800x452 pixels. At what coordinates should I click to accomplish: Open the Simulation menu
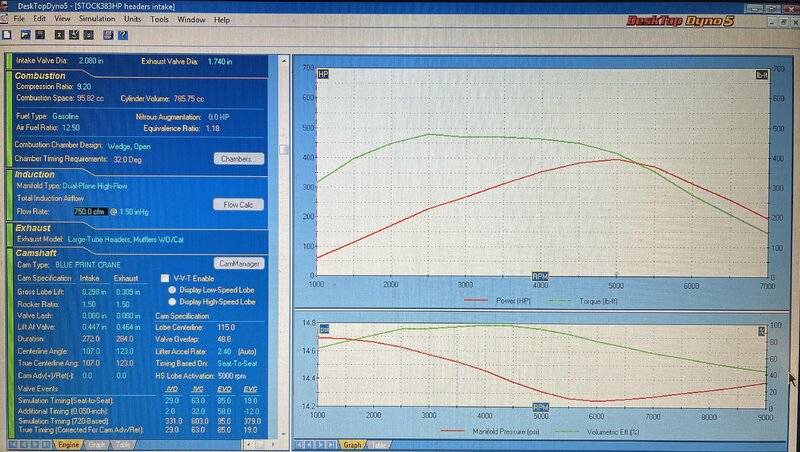pyautogui.click(x=97, y=19)
